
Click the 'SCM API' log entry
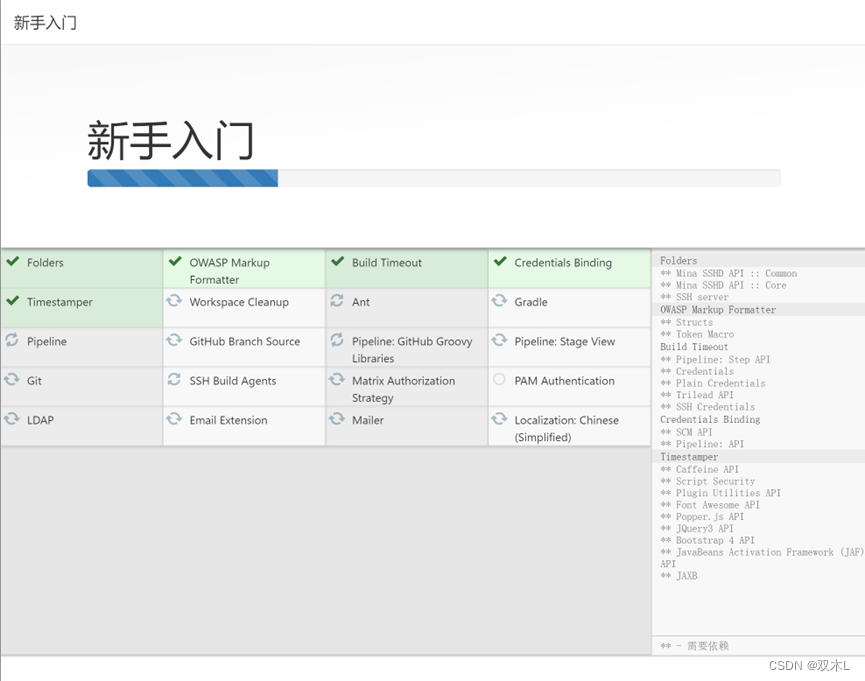click(686, 432)
